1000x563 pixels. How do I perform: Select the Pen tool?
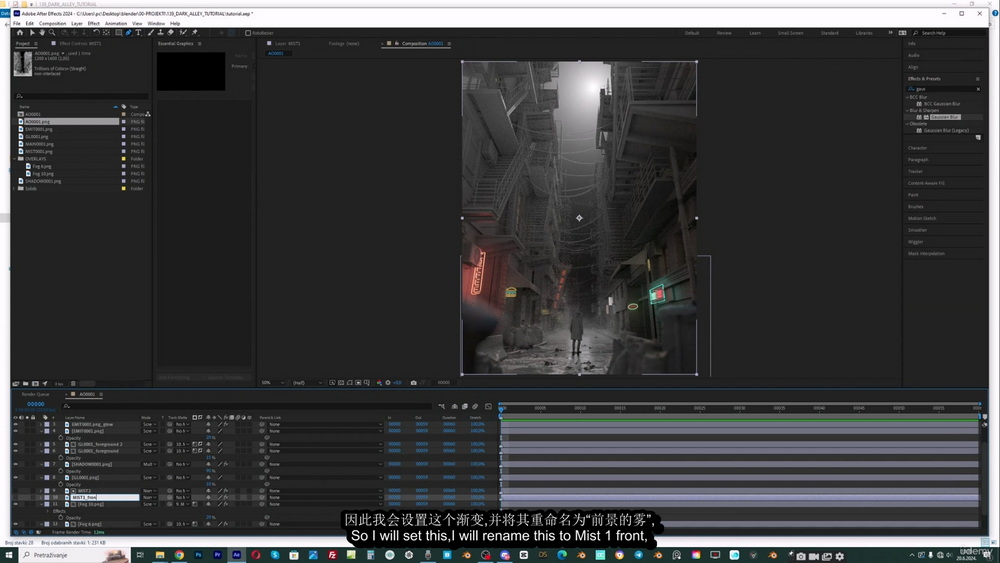pos(129,33)
